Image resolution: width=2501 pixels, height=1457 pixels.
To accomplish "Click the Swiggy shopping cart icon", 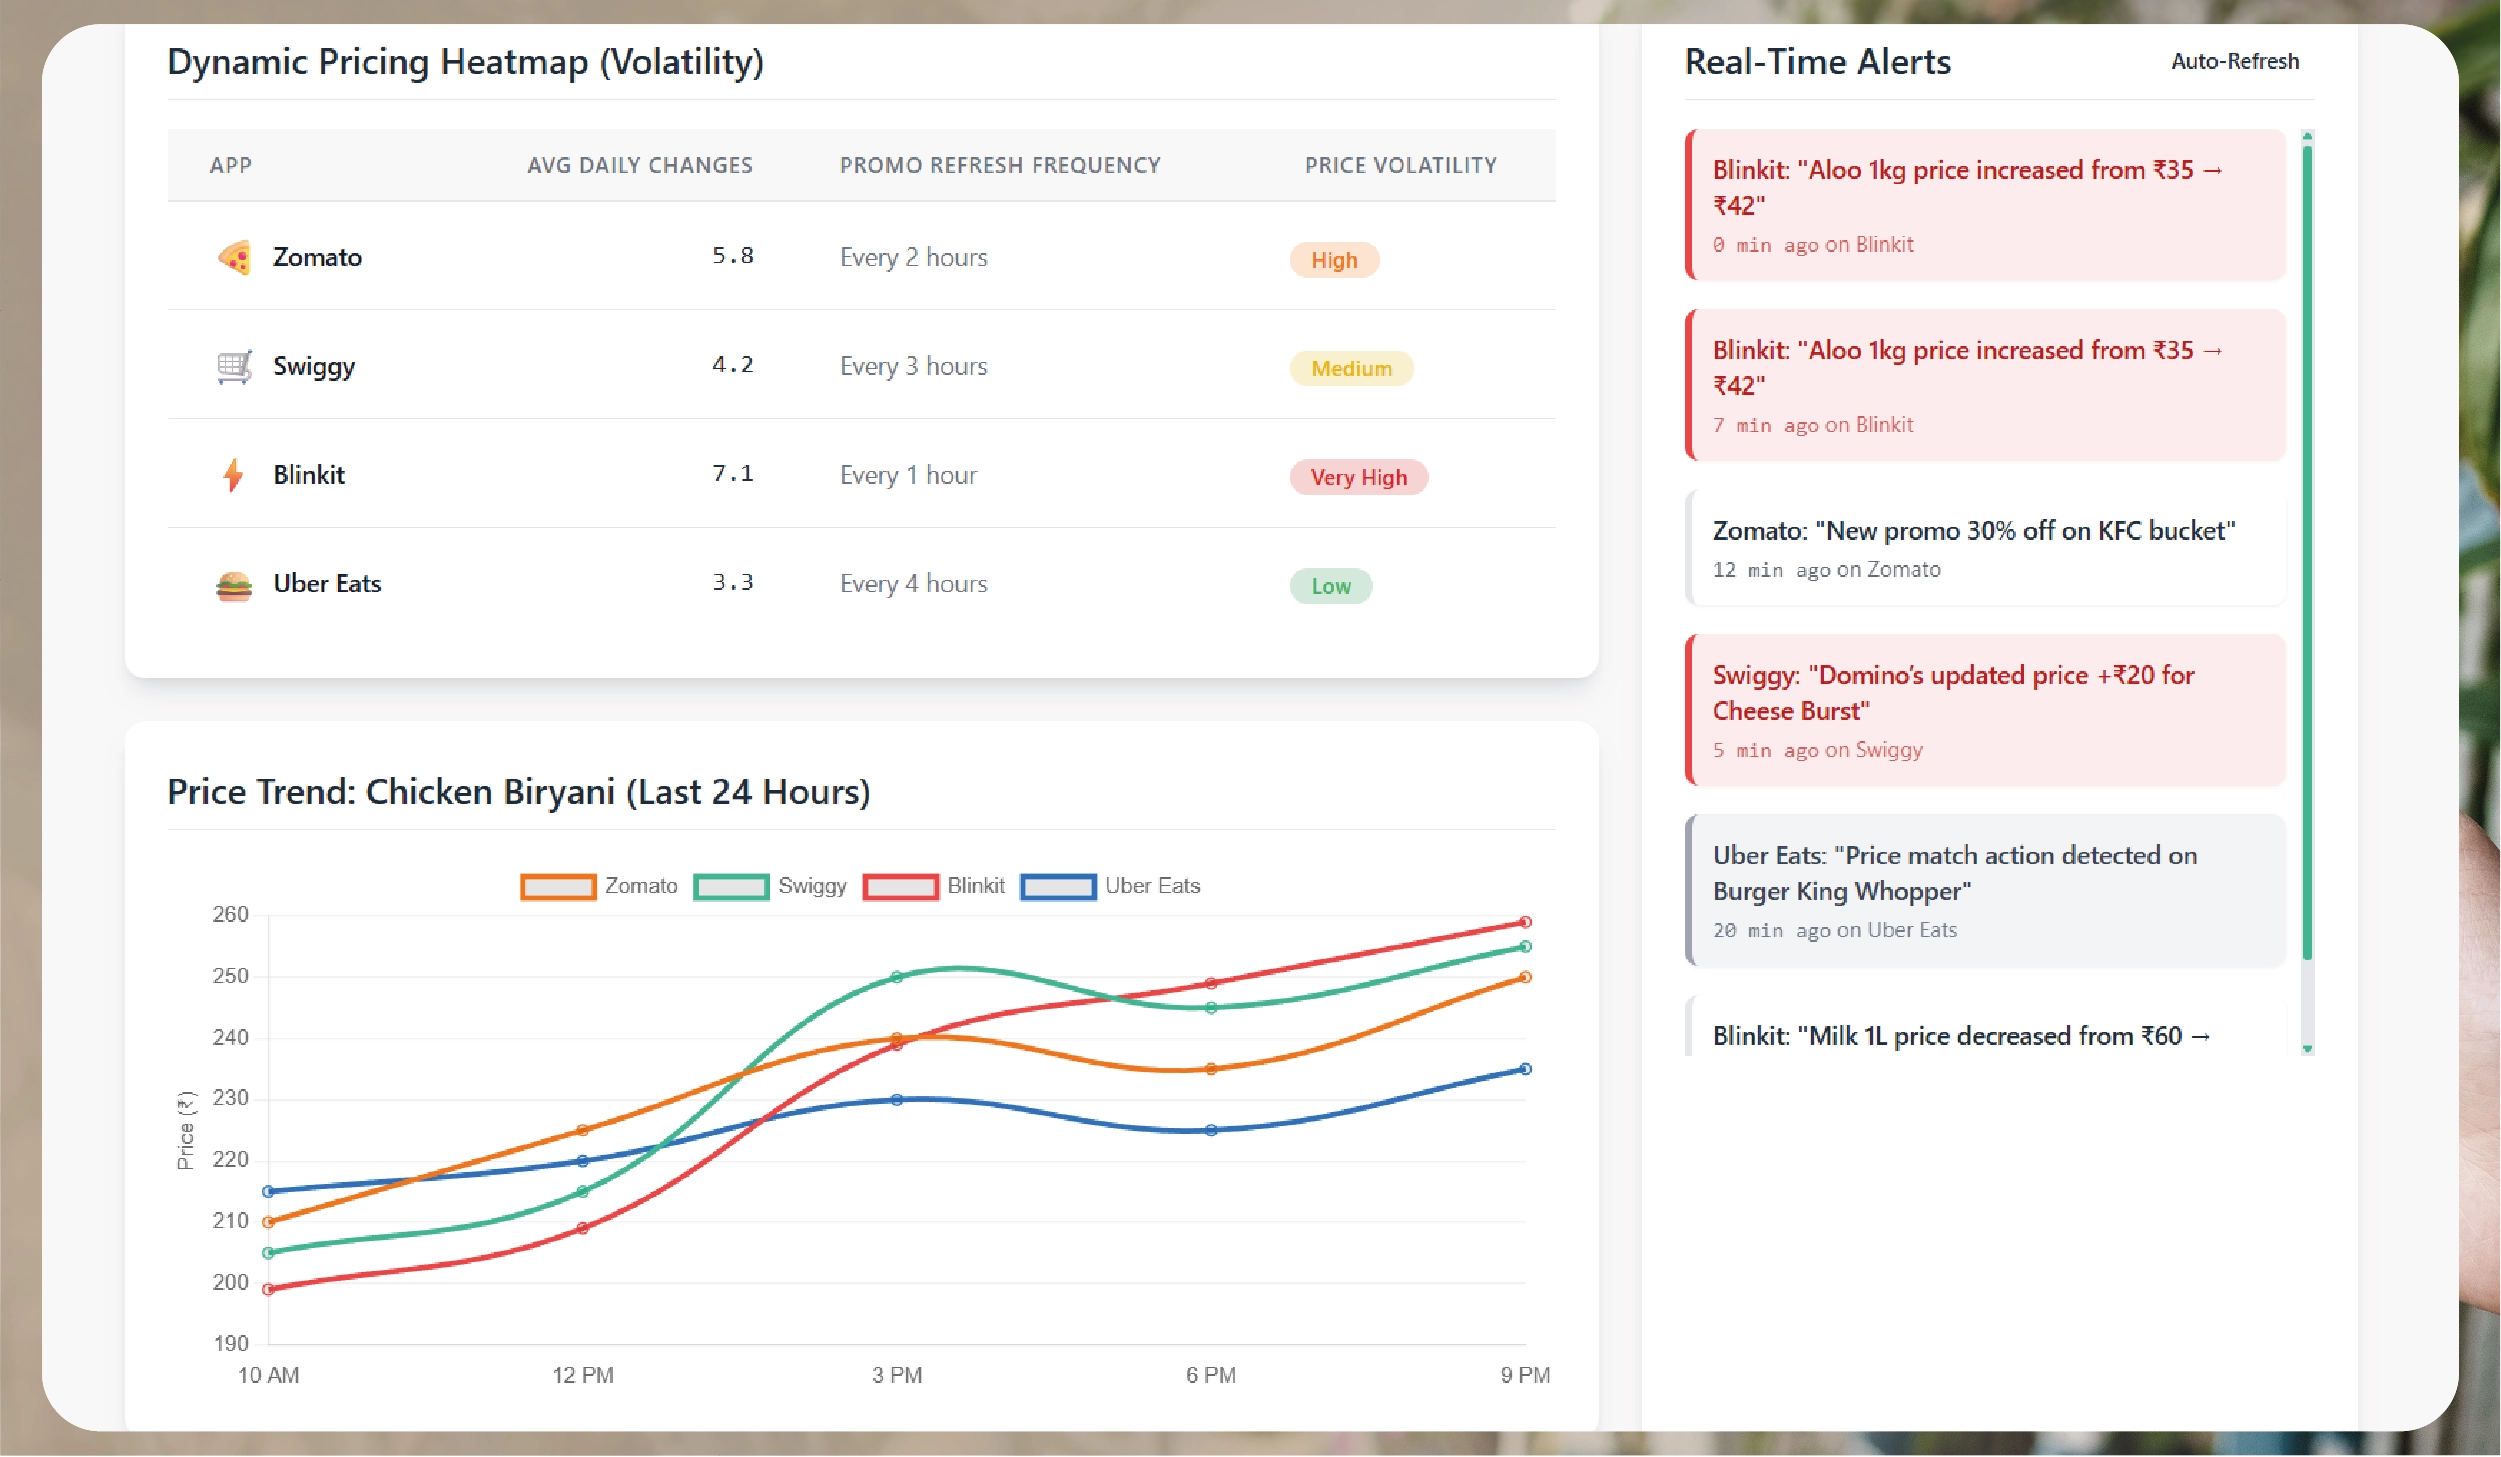I will (234, 367).
